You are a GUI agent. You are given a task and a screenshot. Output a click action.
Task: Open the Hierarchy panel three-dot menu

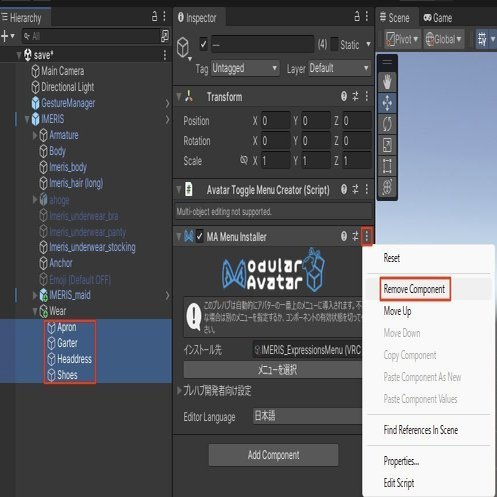pos(165,16)
